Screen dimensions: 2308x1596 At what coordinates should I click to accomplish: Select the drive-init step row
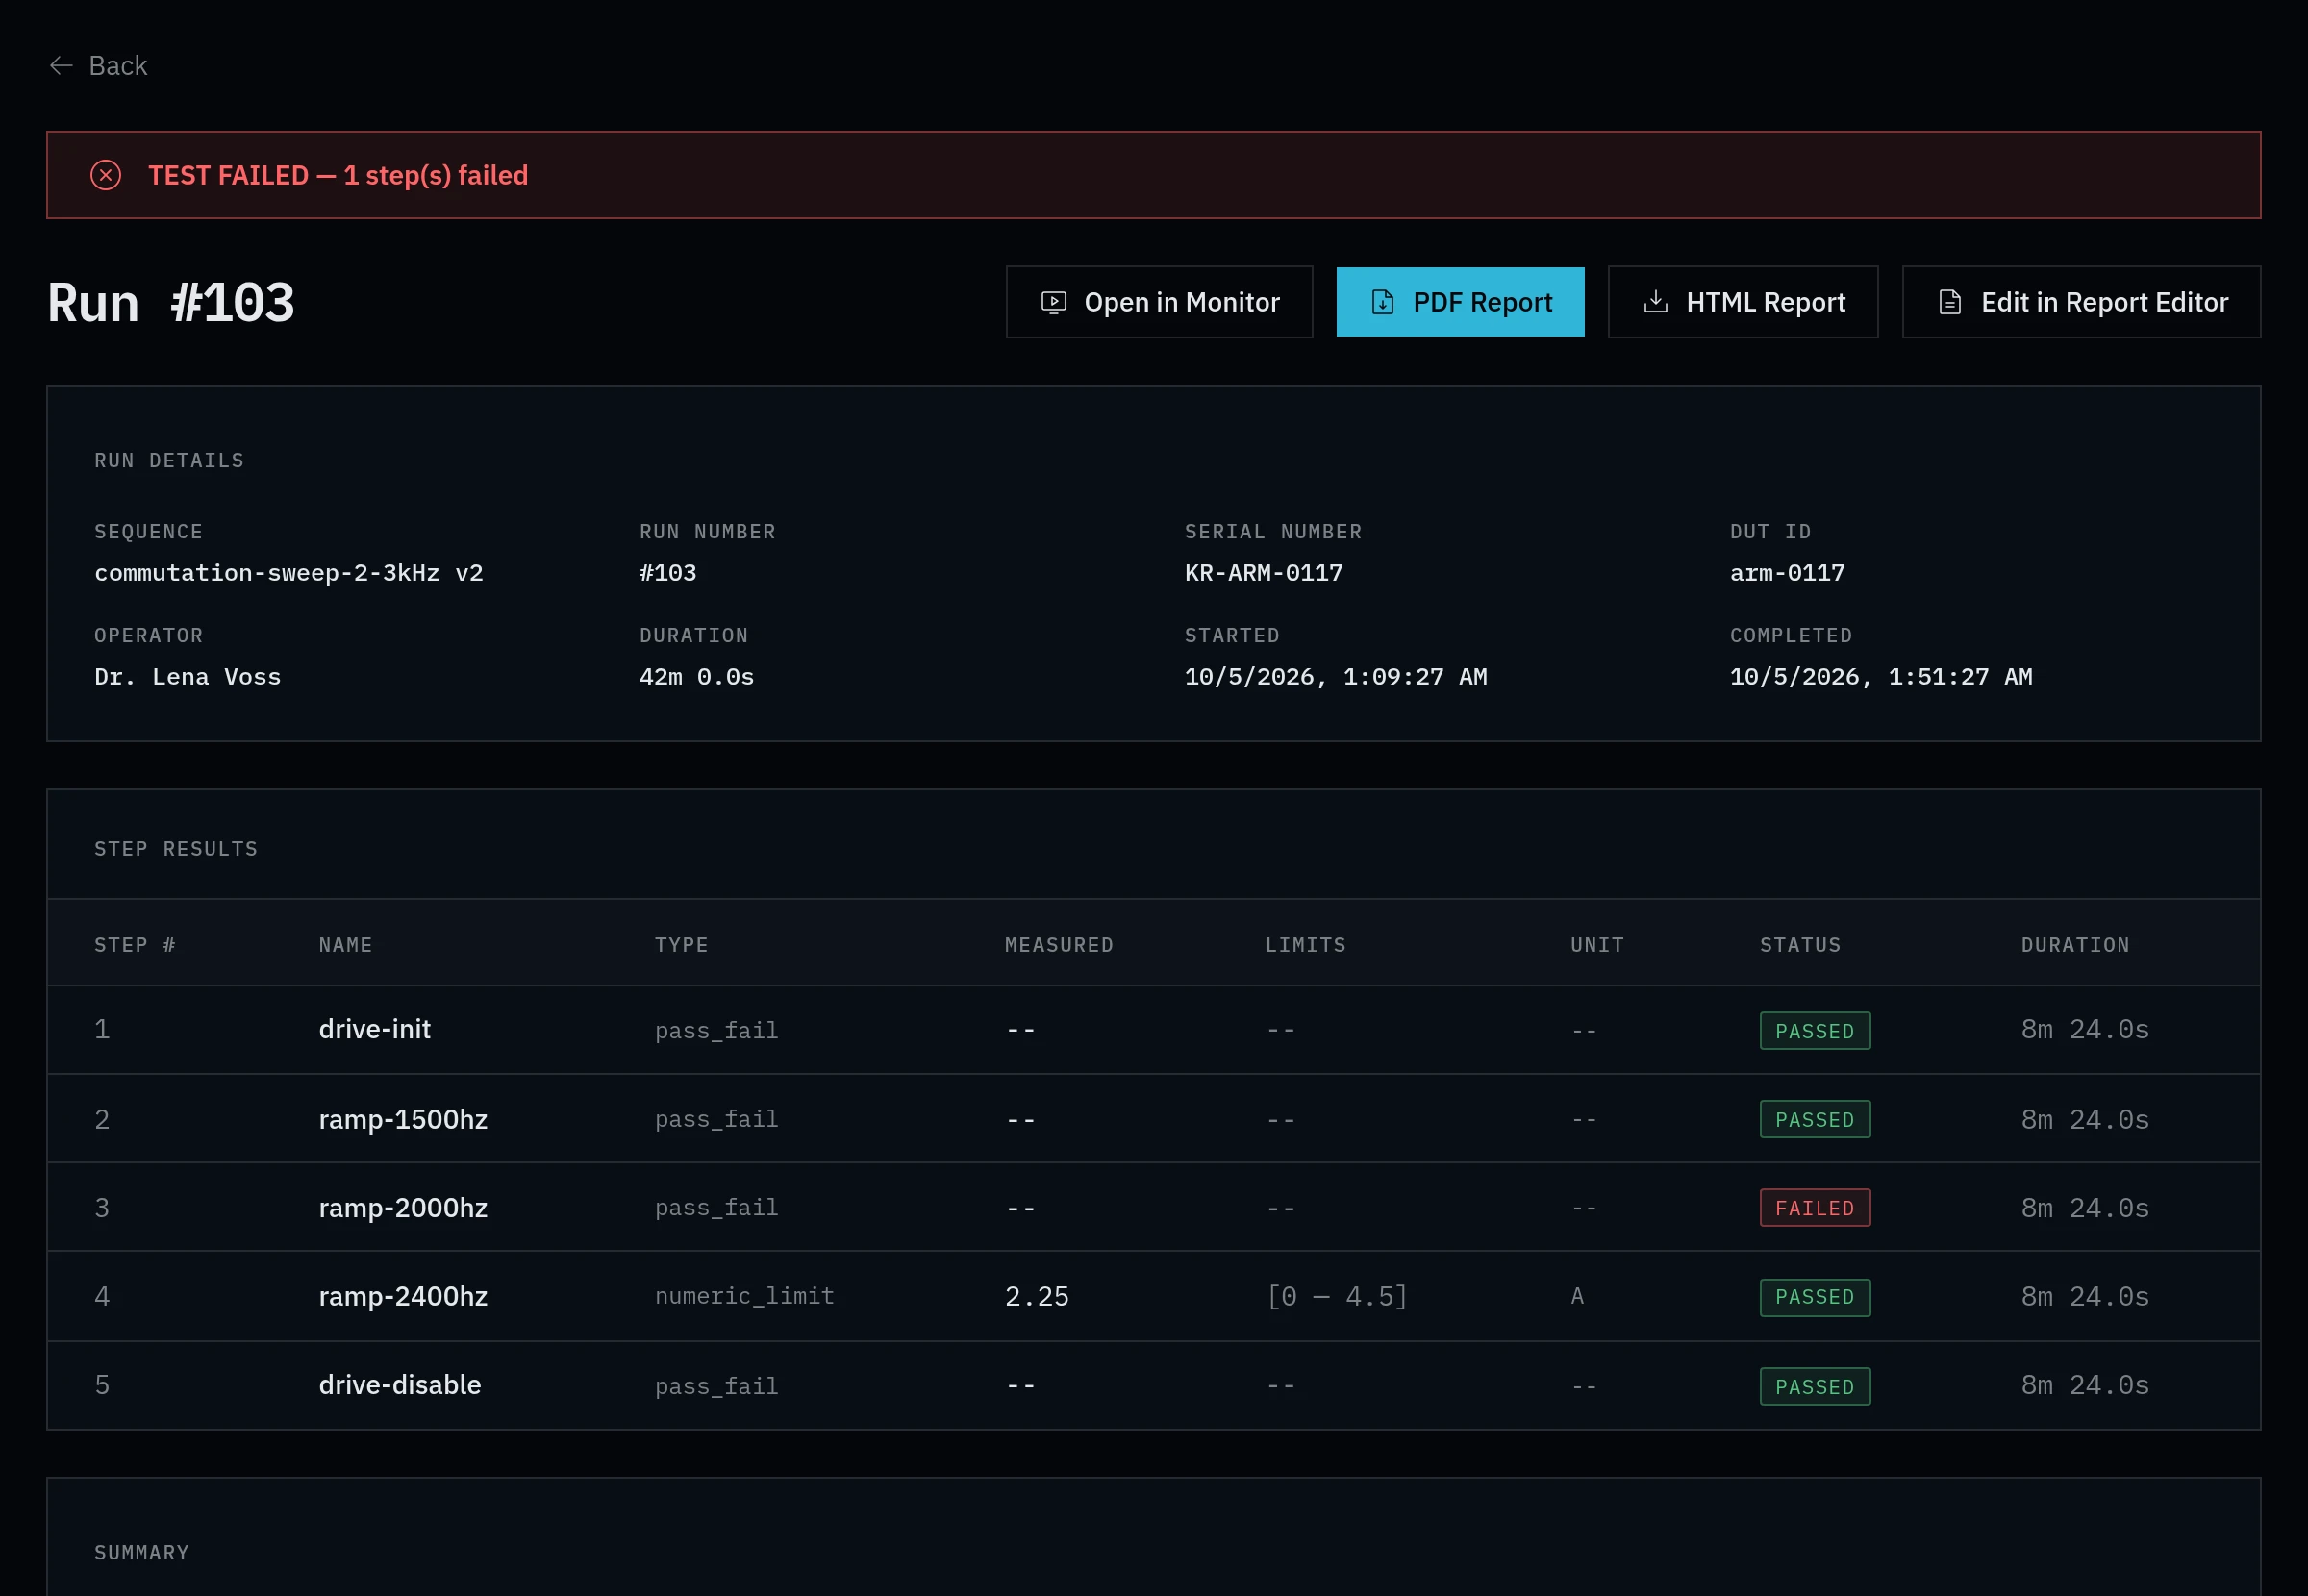[1153, 1030]
